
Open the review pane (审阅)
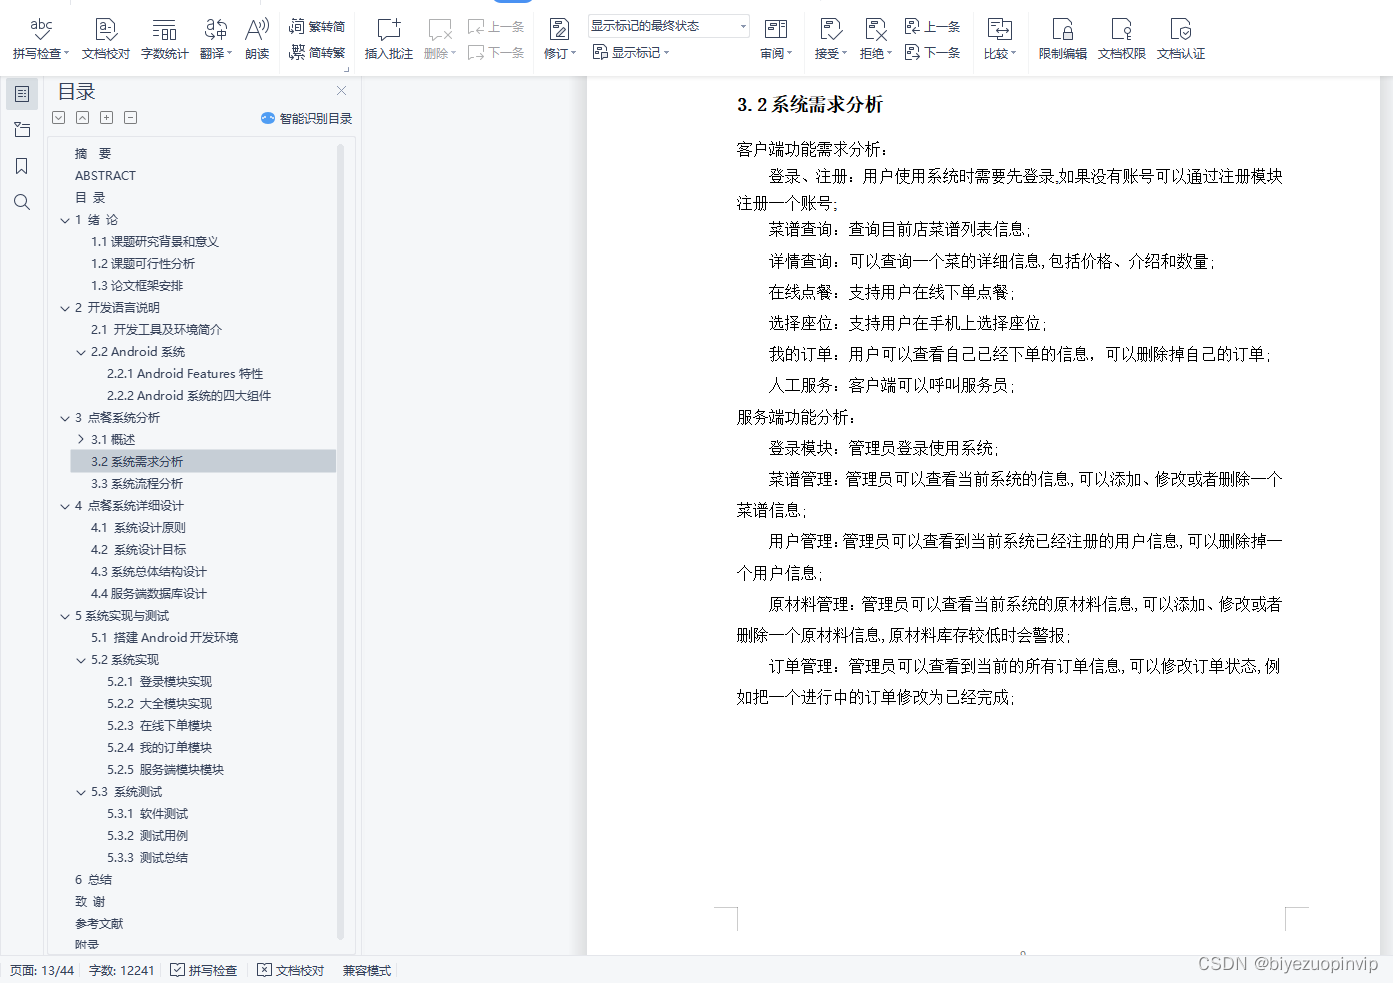click(x=776, y=38)
